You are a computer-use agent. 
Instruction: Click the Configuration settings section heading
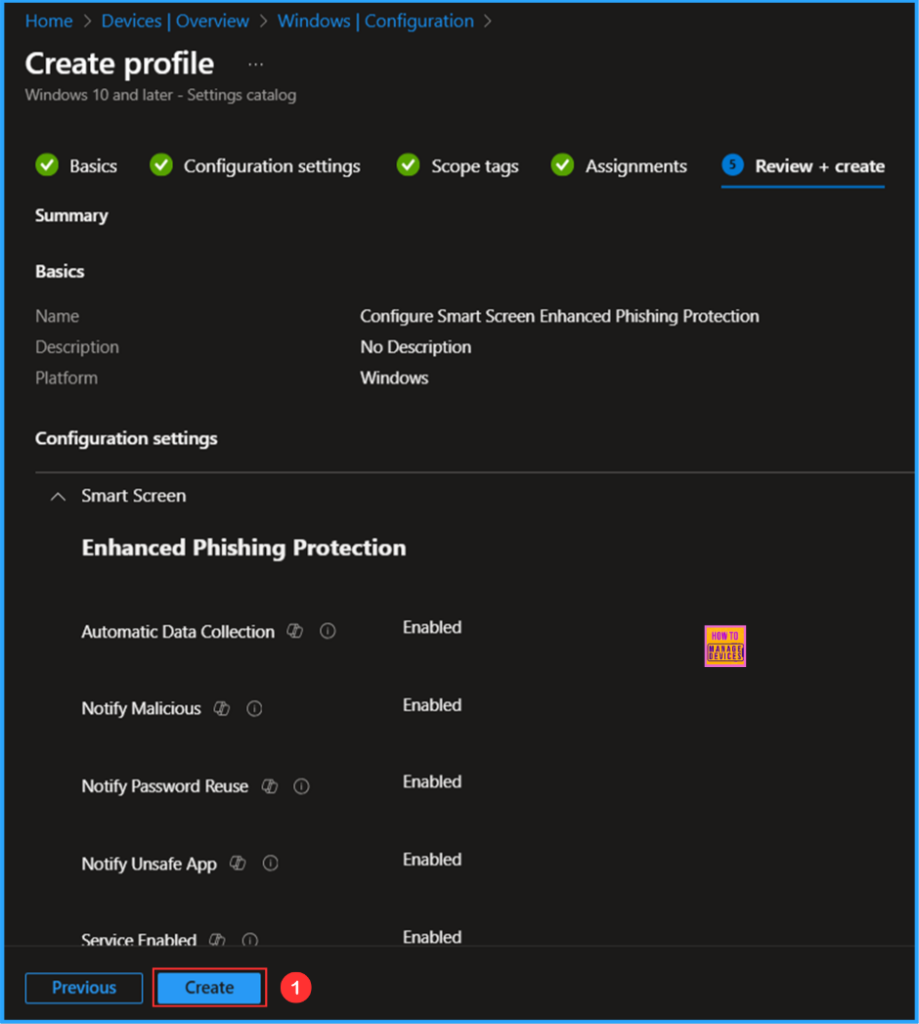tap(126, 438)
